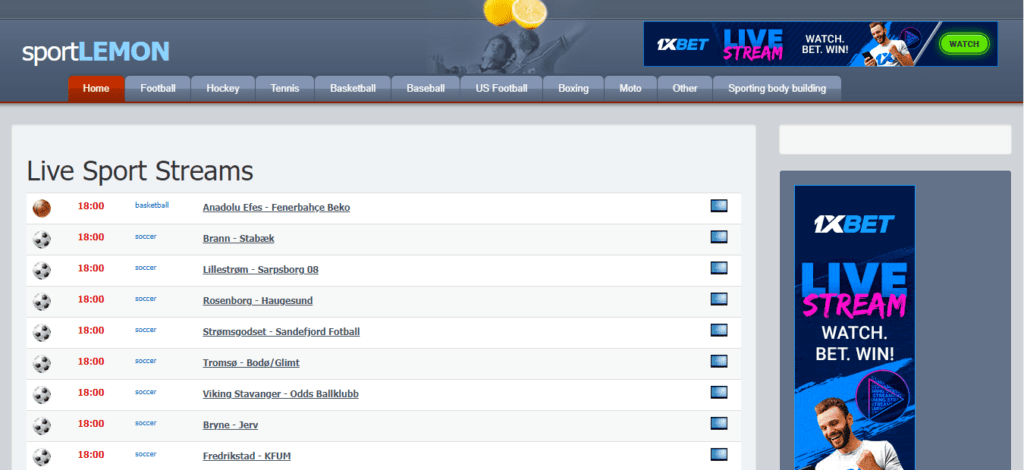Click the 1XBET logo in the top banner
This screenshot has height=470, width=1024.
(x=682, y=44)
